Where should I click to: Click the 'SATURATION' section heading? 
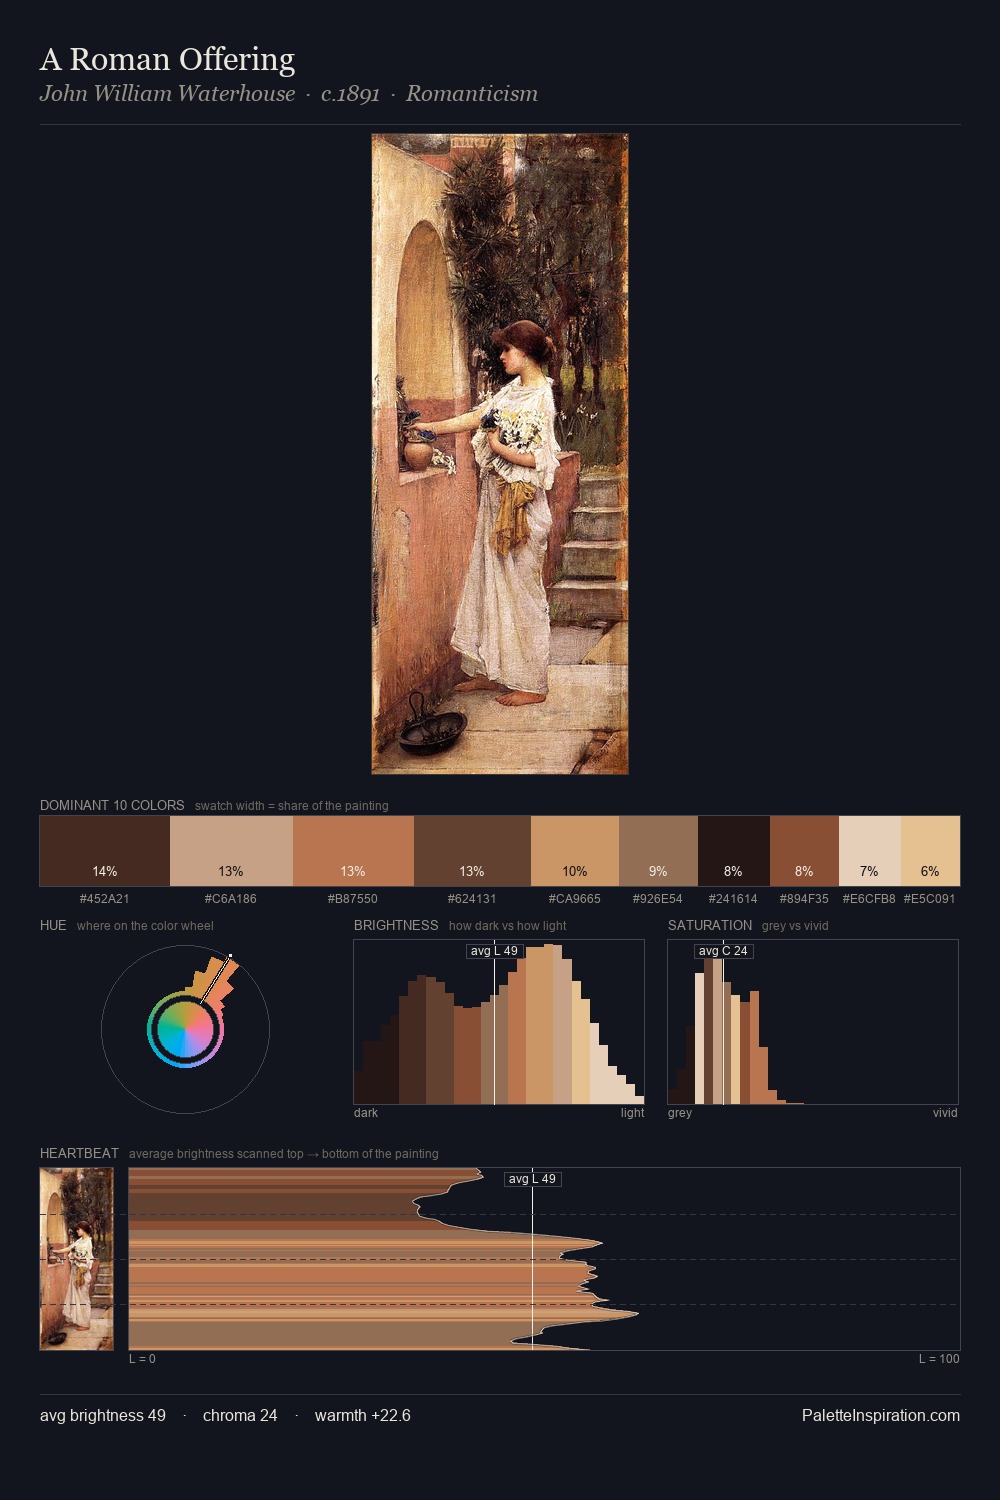click(x=710, y=925)
